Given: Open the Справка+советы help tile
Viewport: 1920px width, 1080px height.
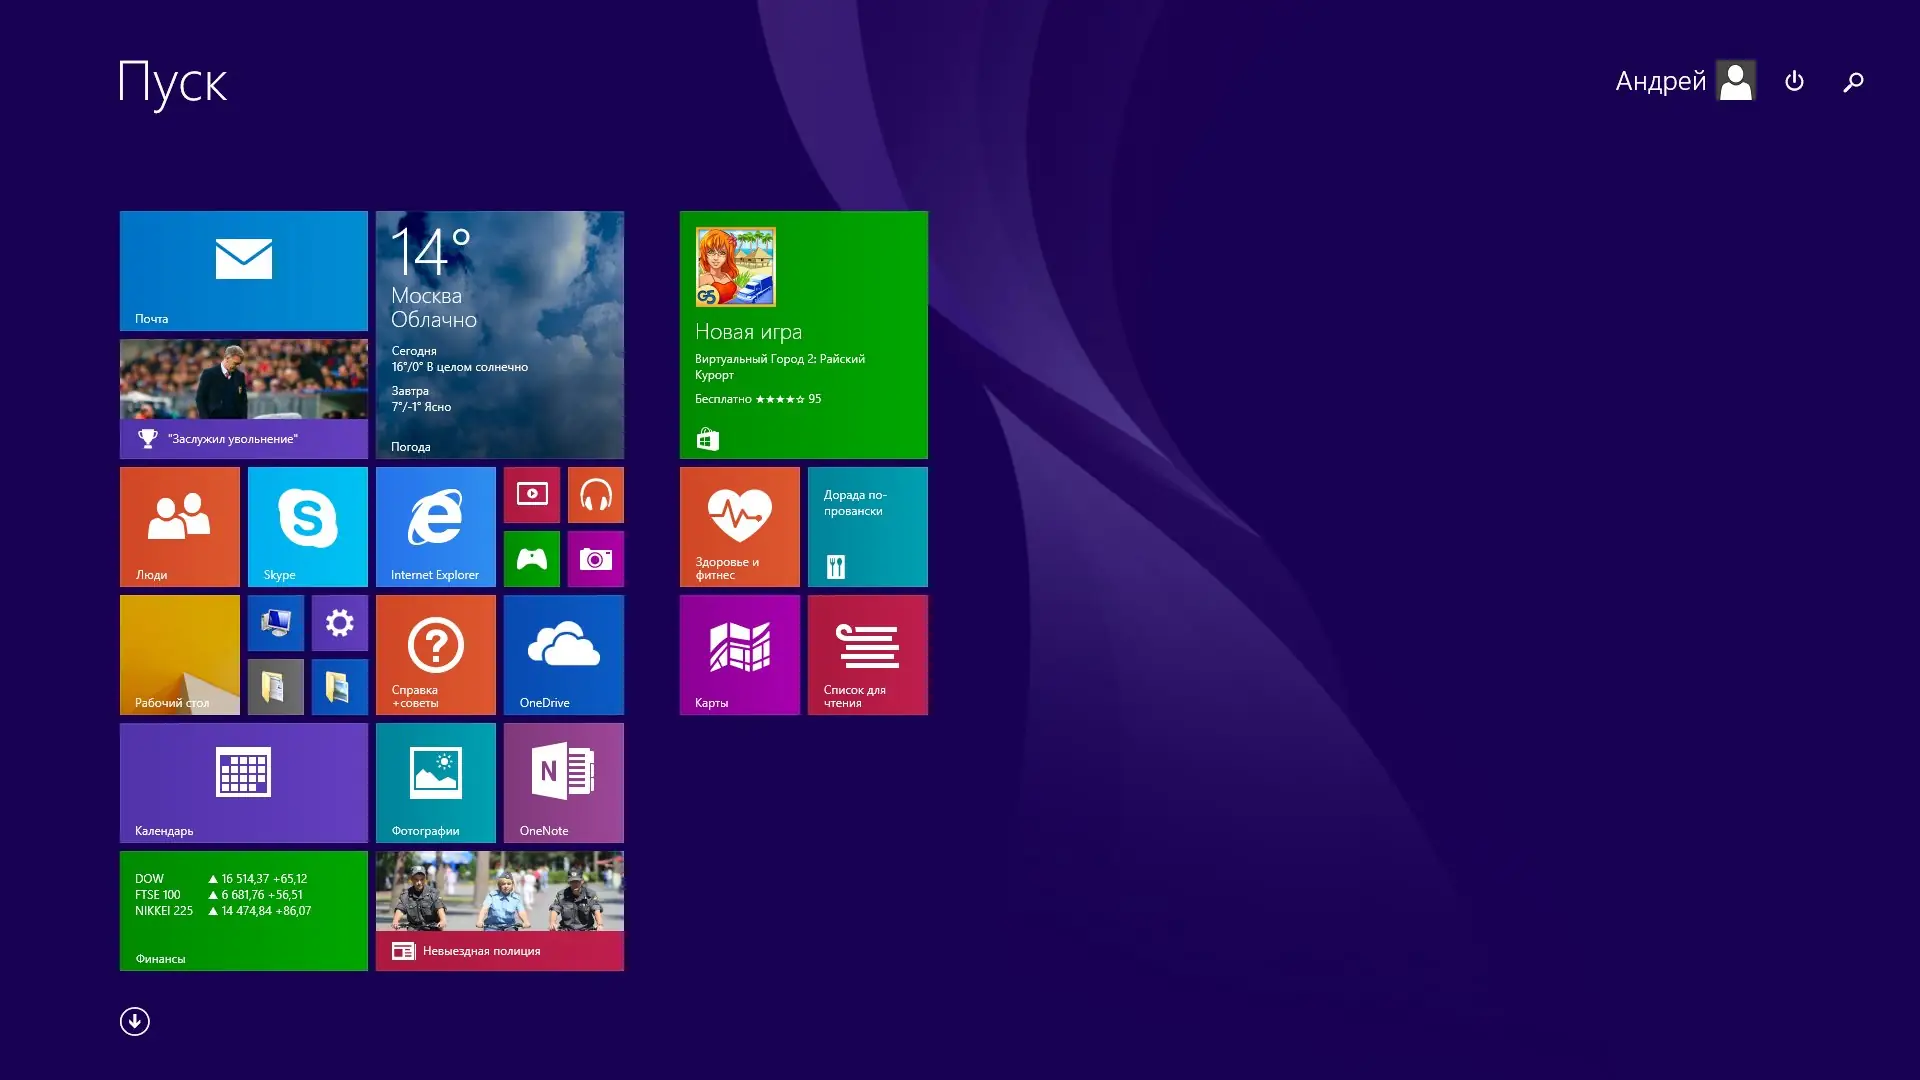Looking at the screenshot, I should [435, 654].
